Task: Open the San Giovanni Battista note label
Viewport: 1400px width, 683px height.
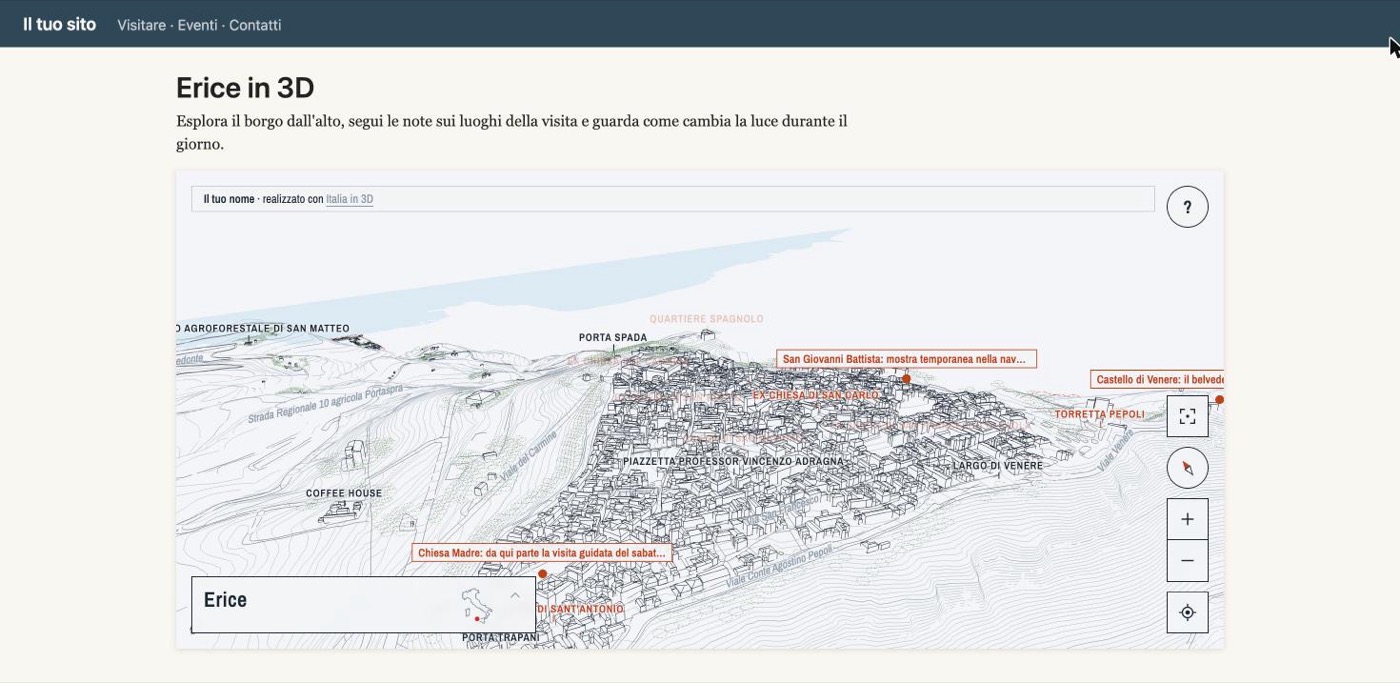Action: click(906, 359)
